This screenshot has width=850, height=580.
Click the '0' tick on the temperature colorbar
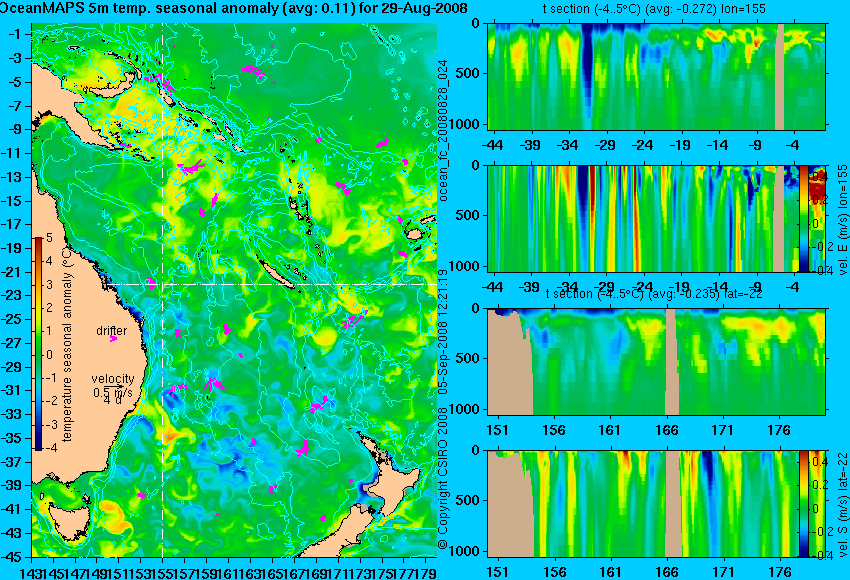click(x=49, y=355)
